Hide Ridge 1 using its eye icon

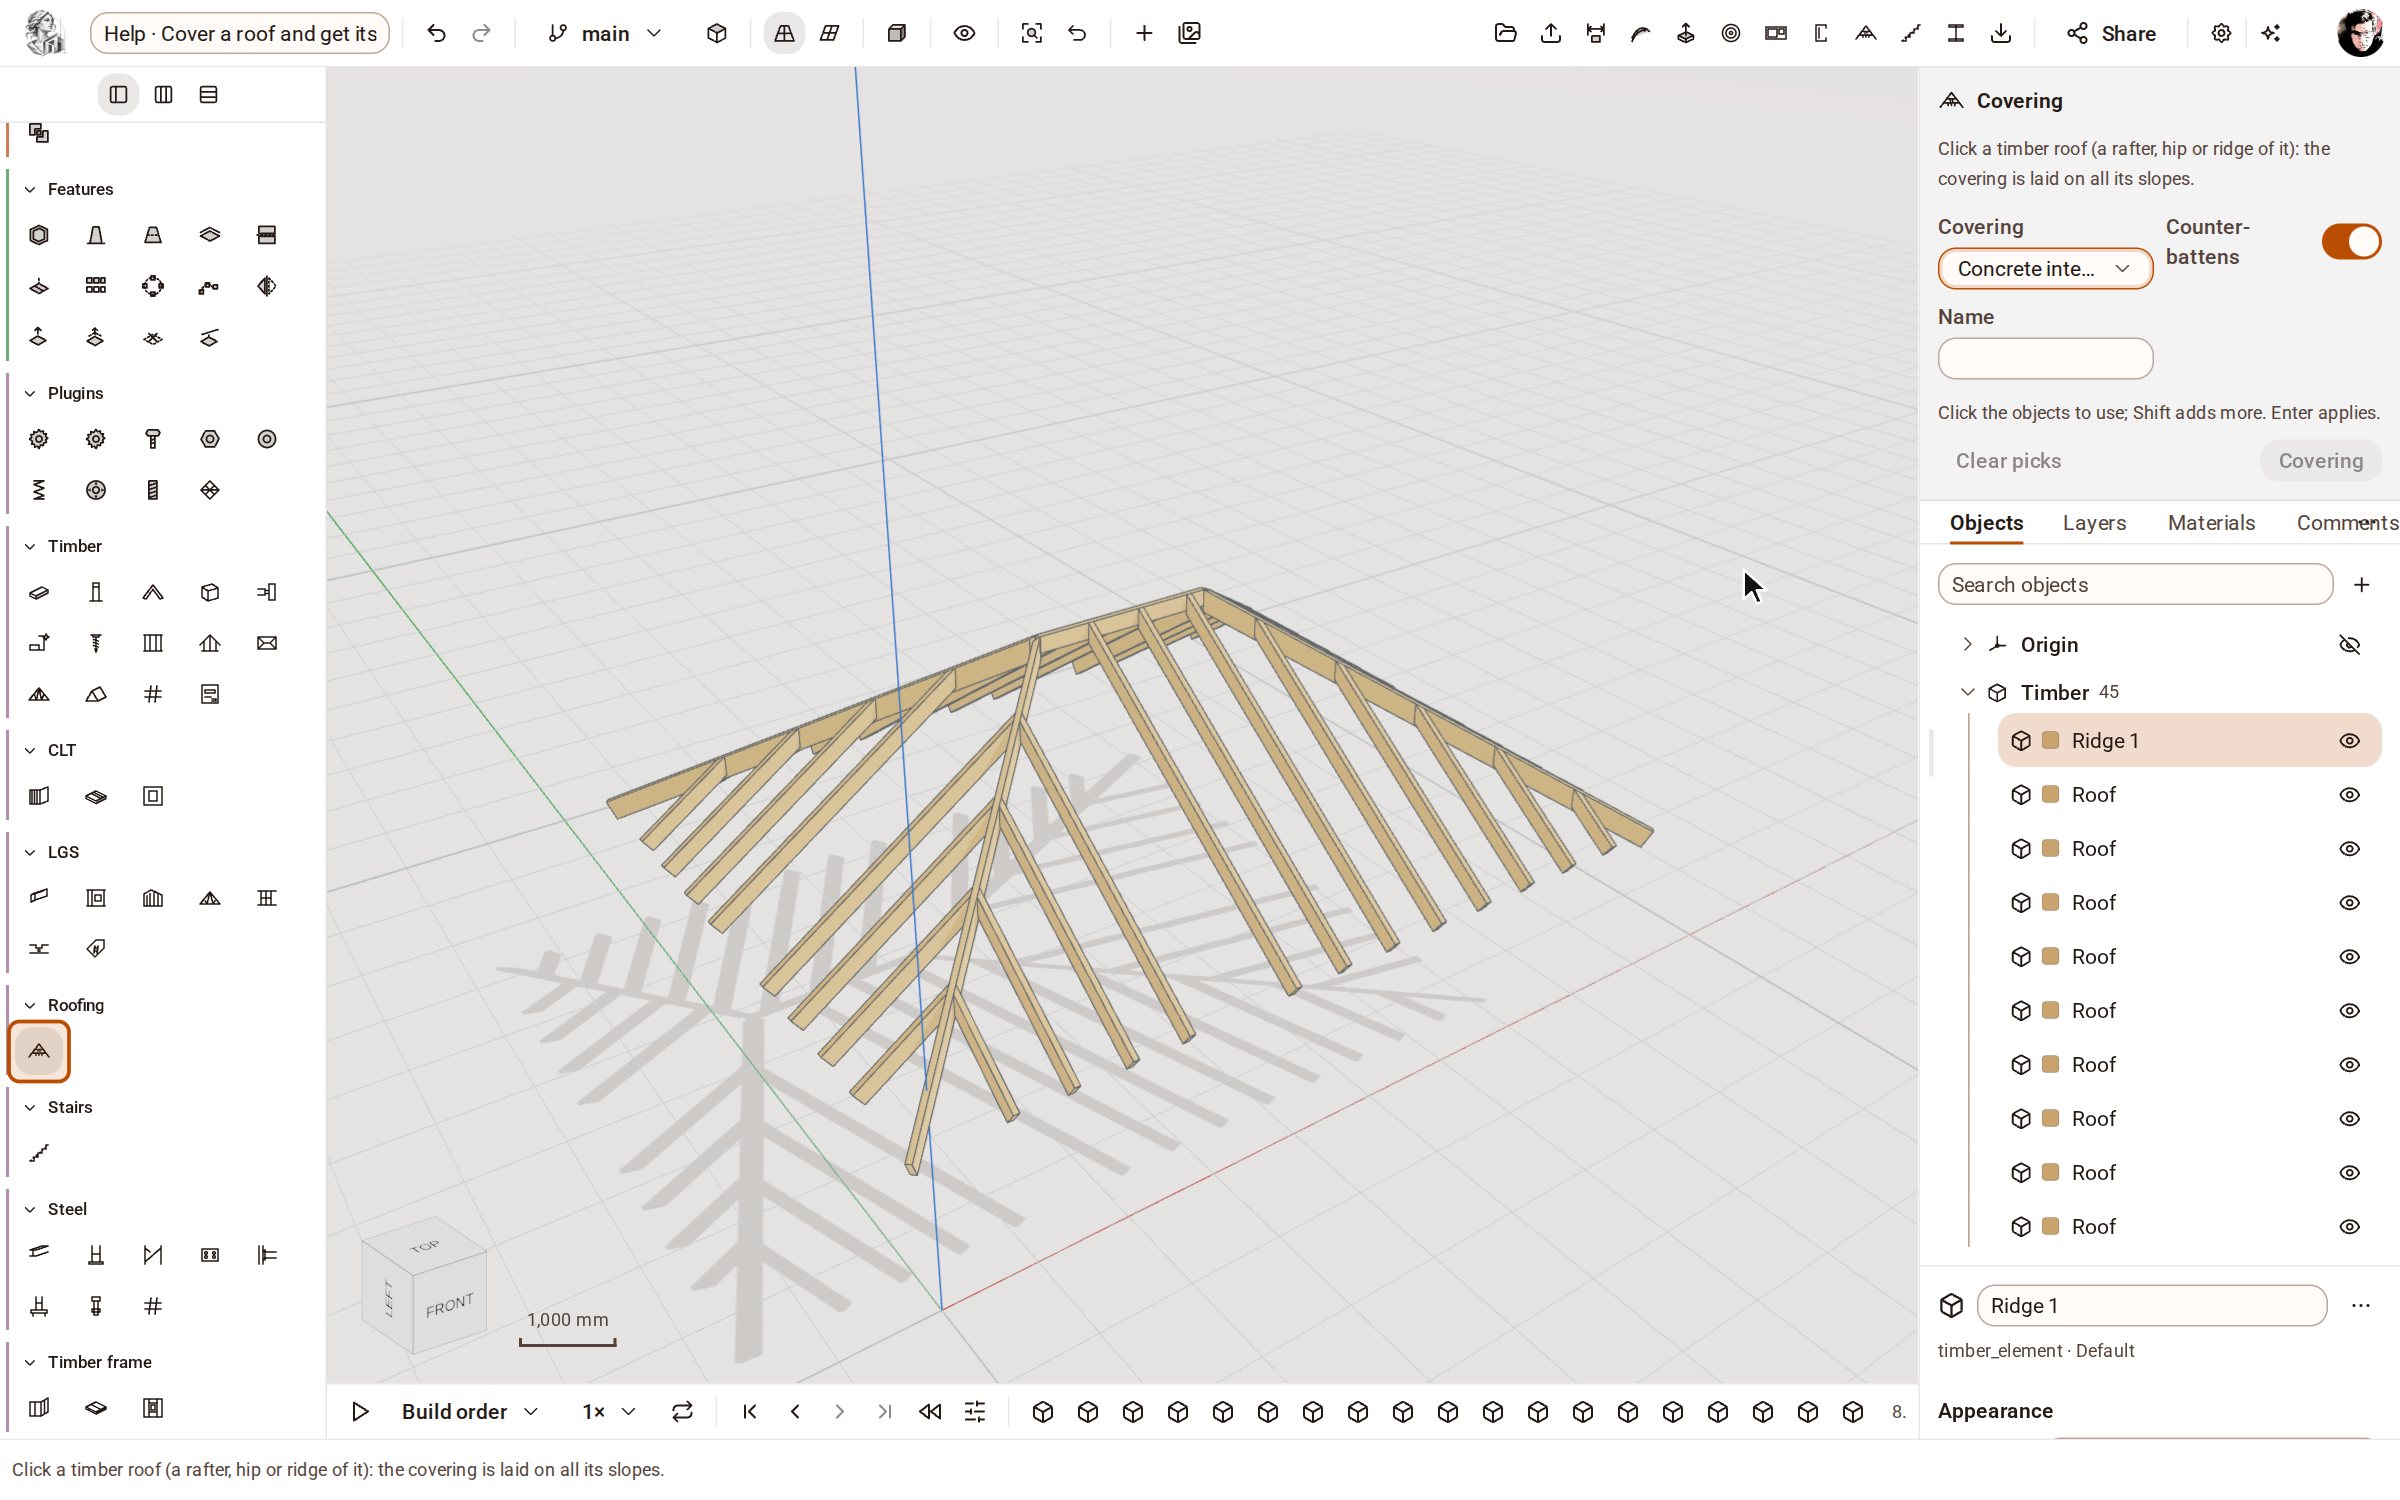[2350, 740]
